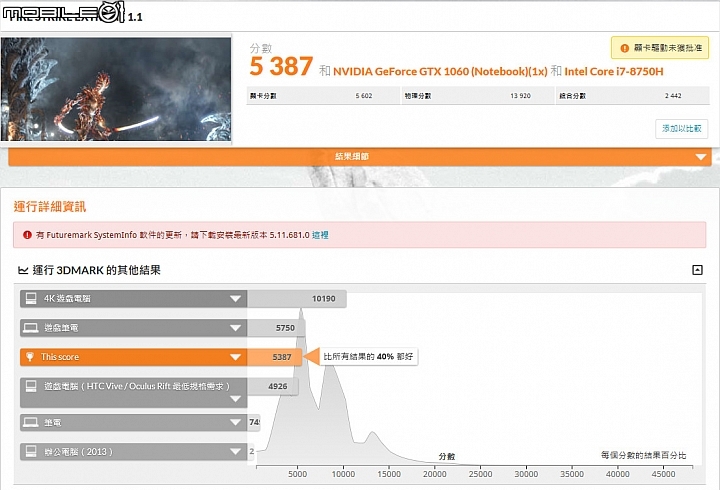Click the NVIDIA GeForce GTX 1060 (Notebook) link

tap(440, 72)
